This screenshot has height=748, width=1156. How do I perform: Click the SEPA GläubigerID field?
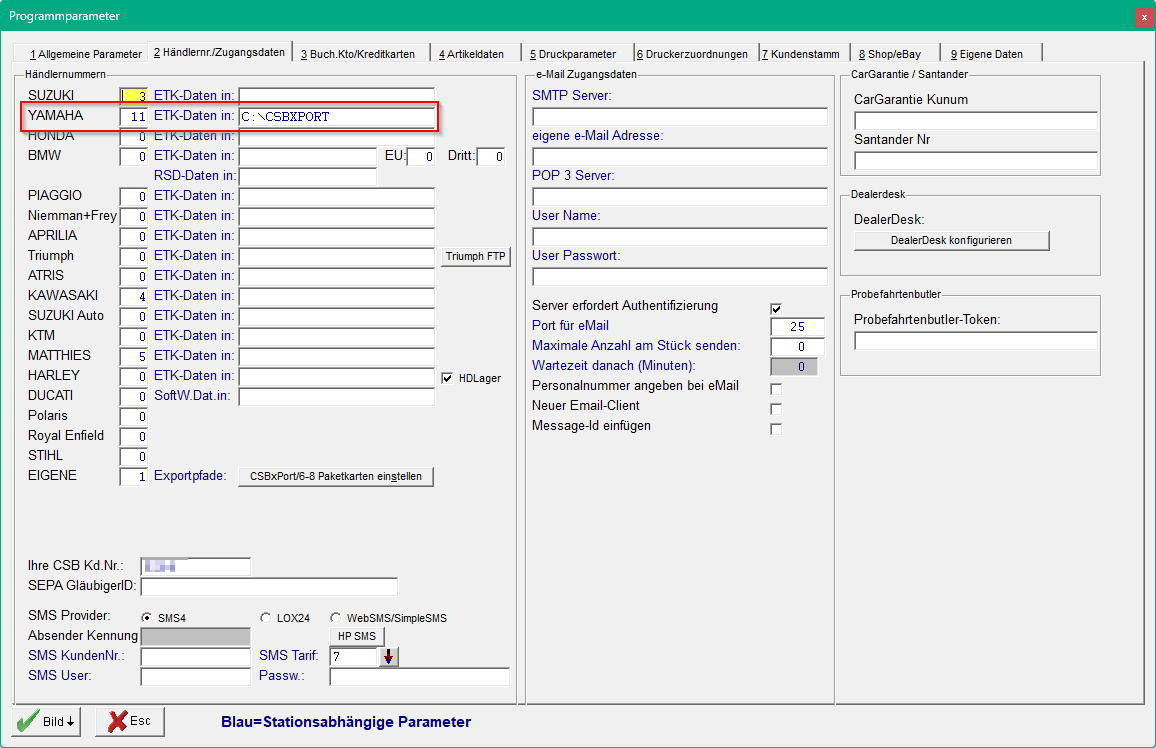coord(269,586)
